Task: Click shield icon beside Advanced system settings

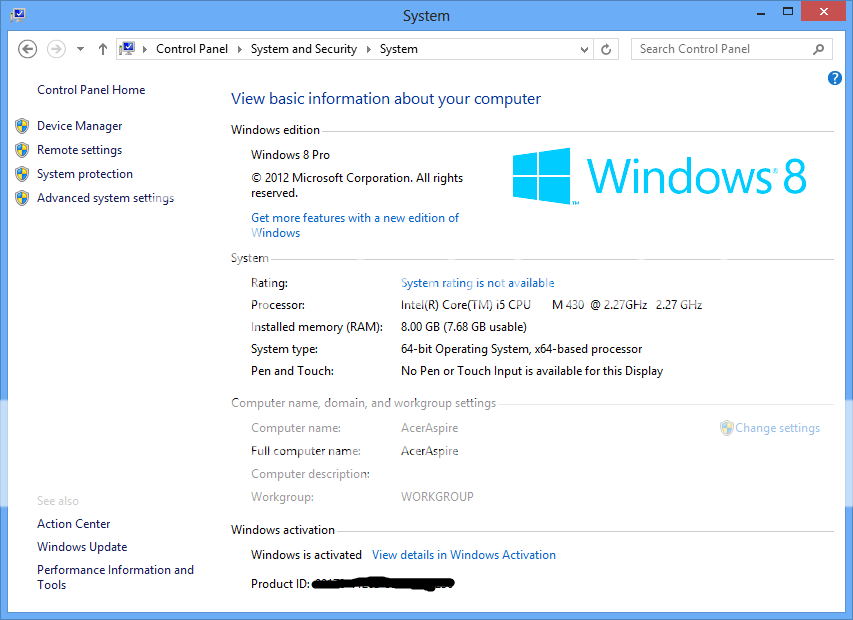Action: [22, 198]
